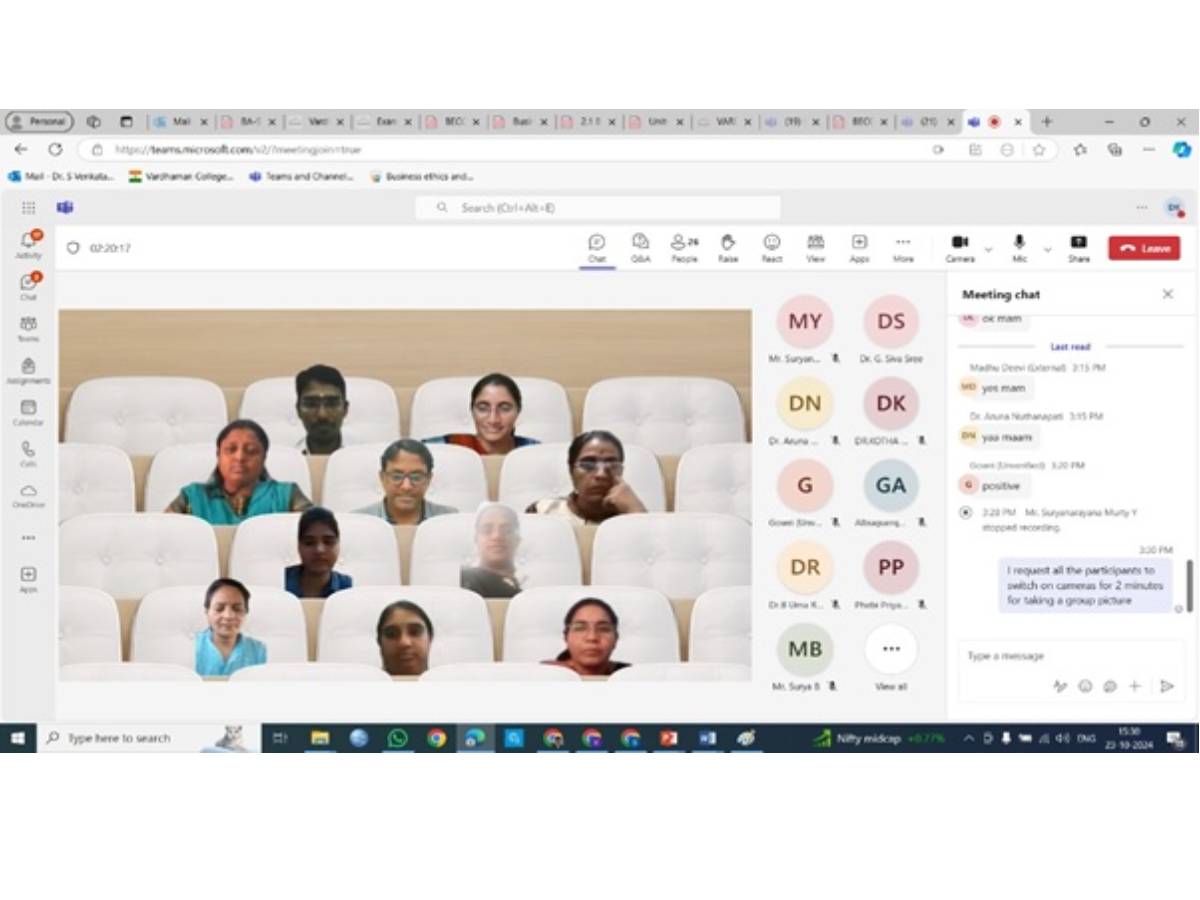
Task: Toggle the Mic mute button
Action: pos(1019,246)
